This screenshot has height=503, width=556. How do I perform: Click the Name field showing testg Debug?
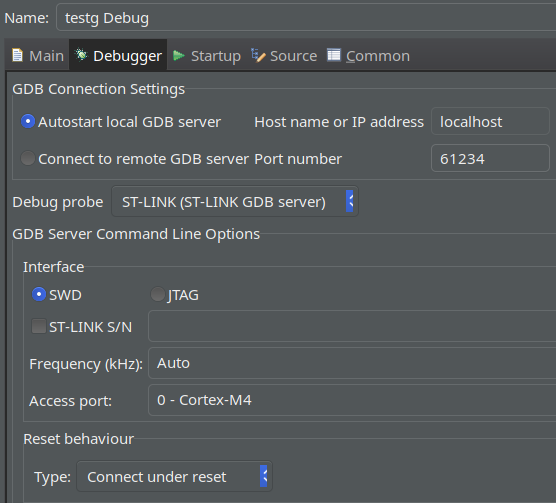(306, 17)
